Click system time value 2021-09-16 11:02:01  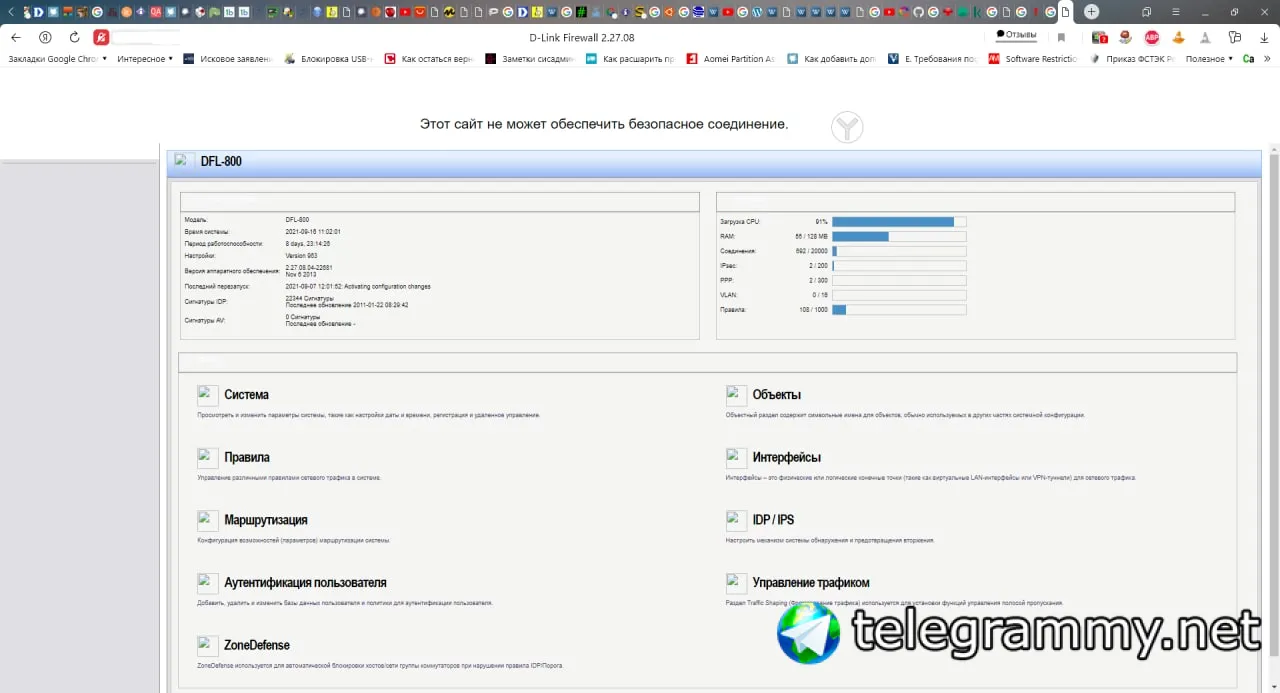coord(313,231)
